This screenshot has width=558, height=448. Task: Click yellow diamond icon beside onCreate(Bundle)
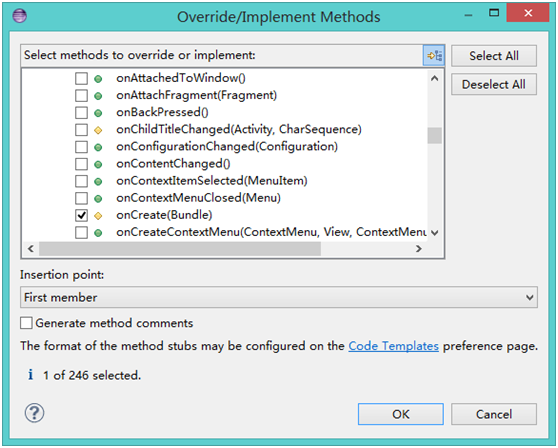pos(98,216)
